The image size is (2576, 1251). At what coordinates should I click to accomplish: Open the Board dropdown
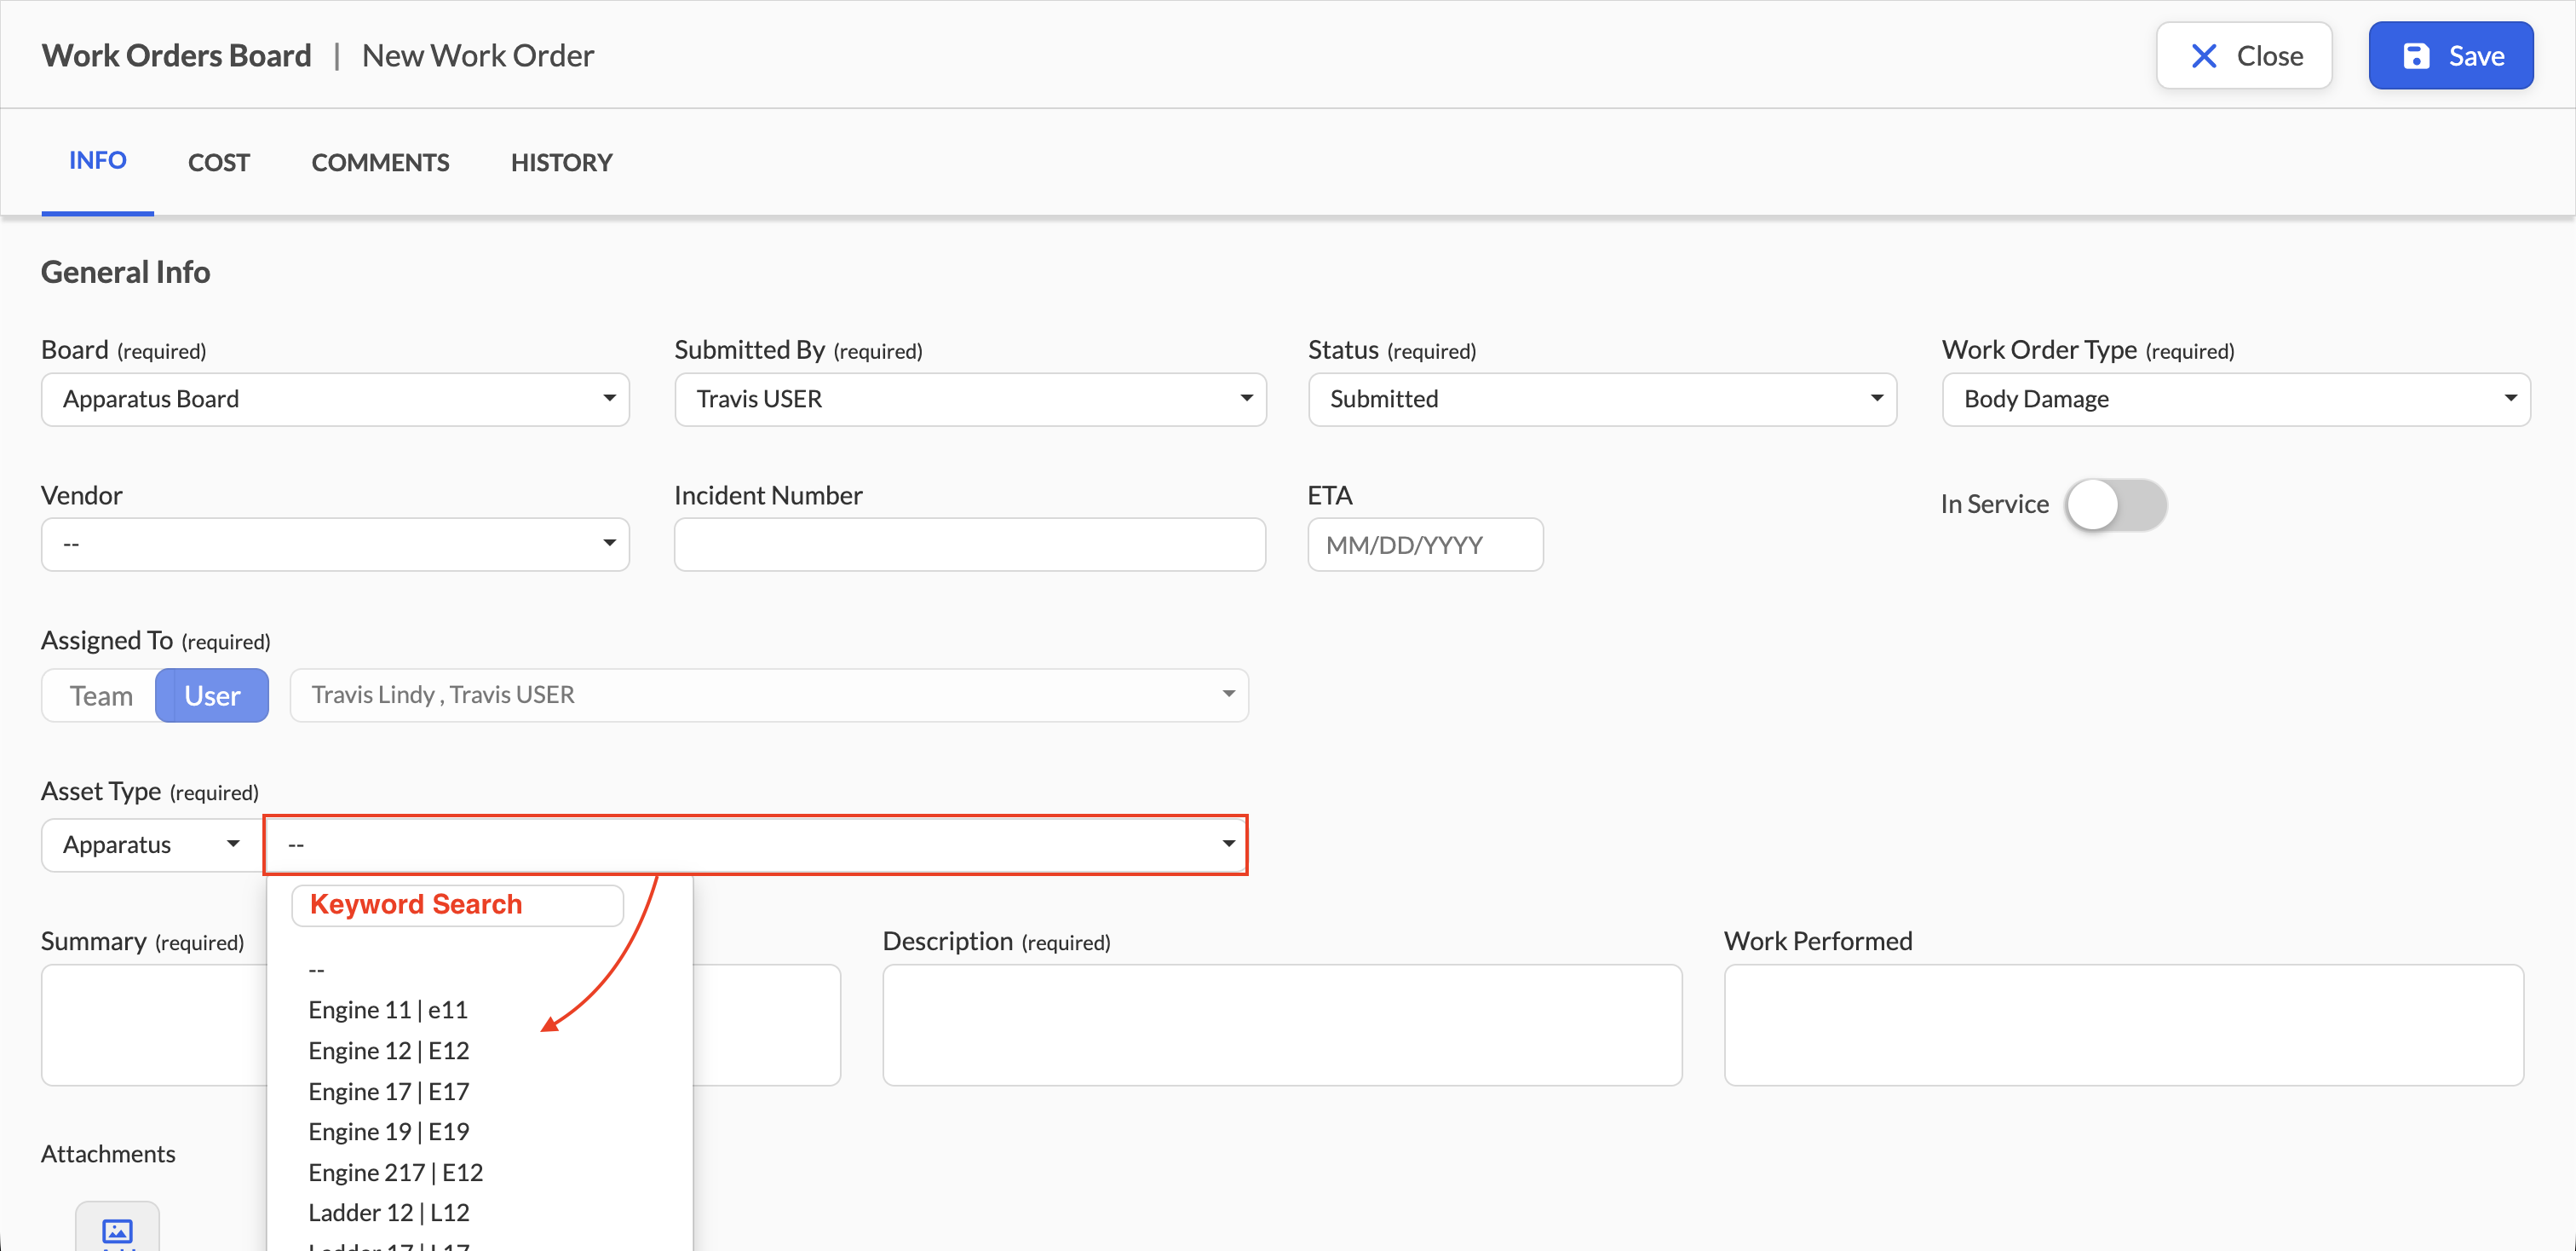tap(335, 399)
